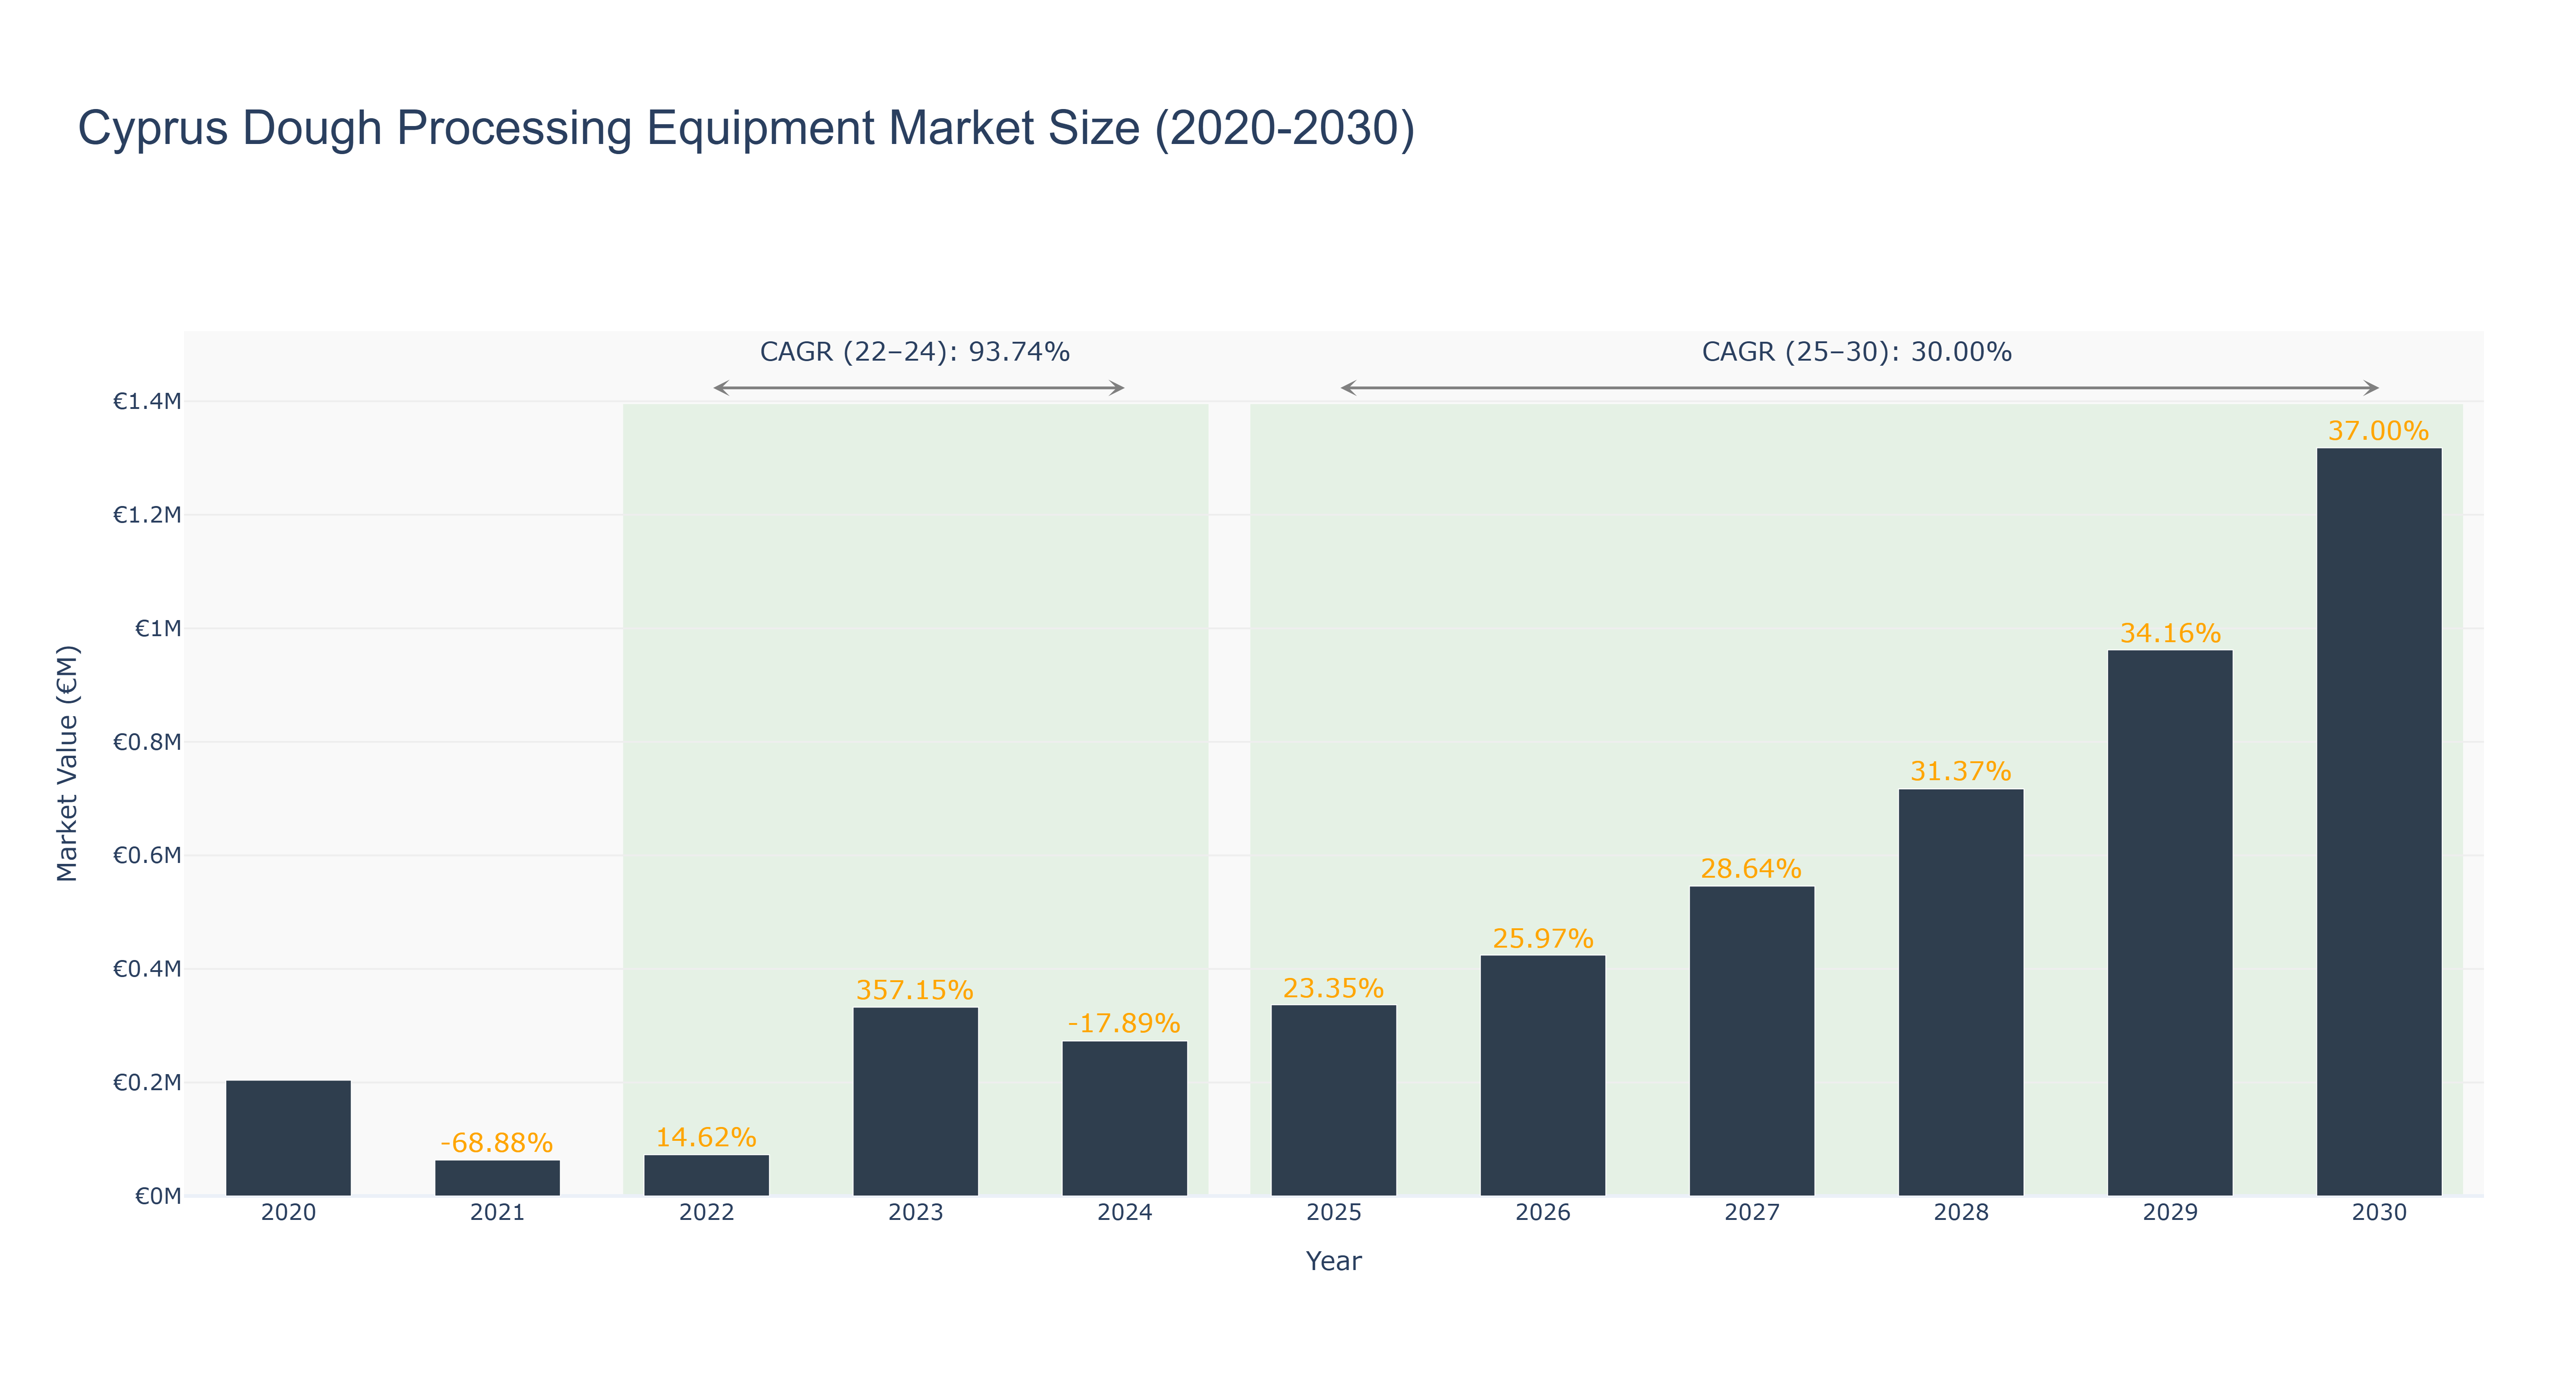Click the -68.88% growth label

[497, 1142]
